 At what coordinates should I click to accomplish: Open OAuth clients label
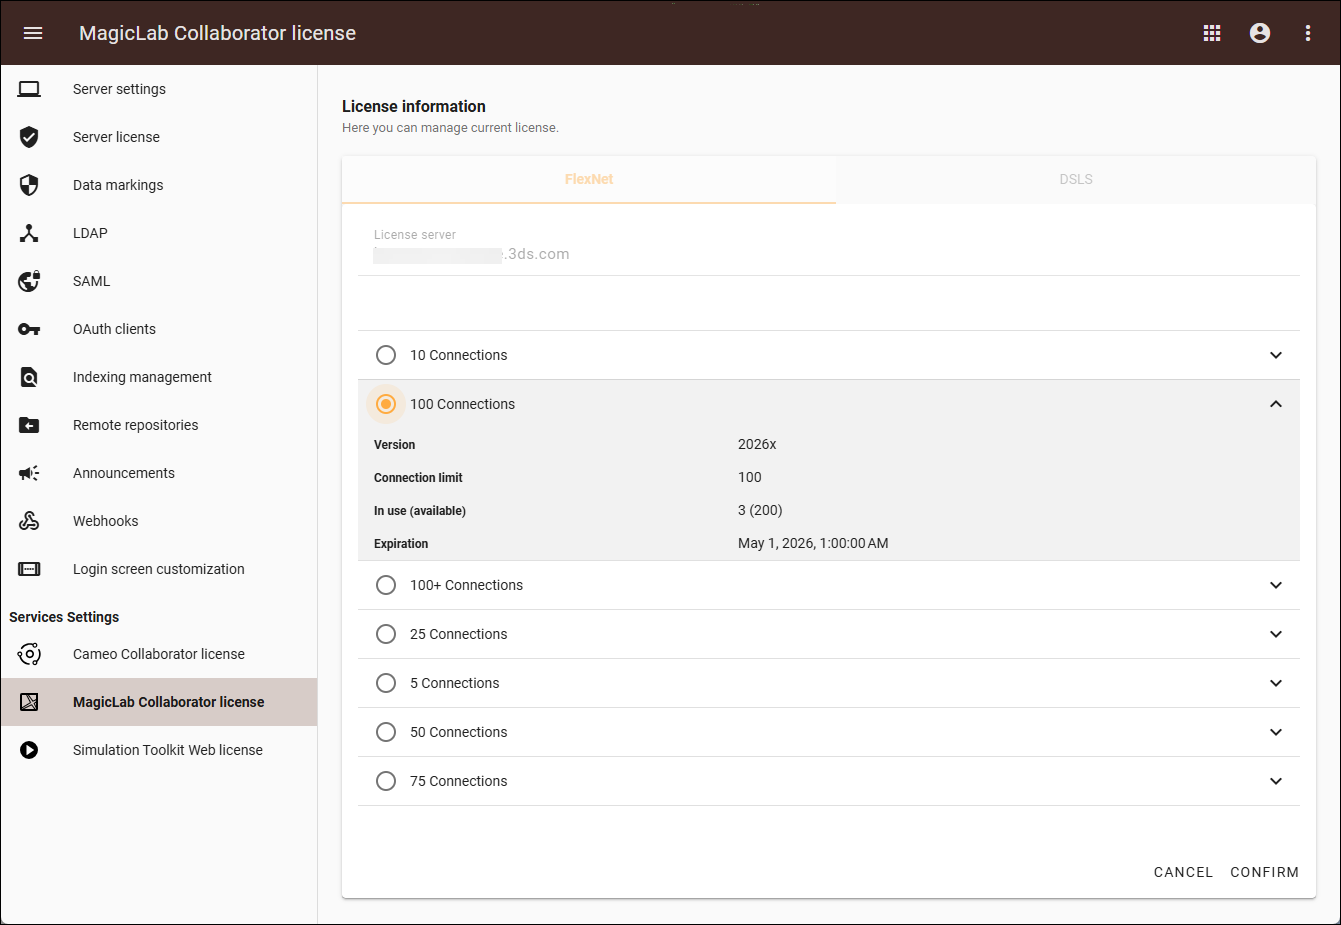[x=114, y=329]
